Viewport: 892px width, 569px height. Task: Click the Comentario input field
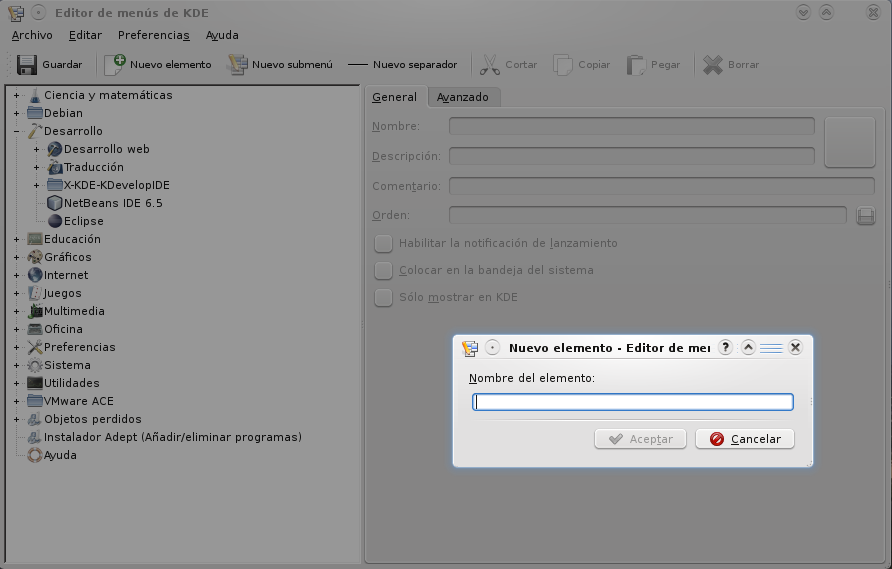pos(662,186)
